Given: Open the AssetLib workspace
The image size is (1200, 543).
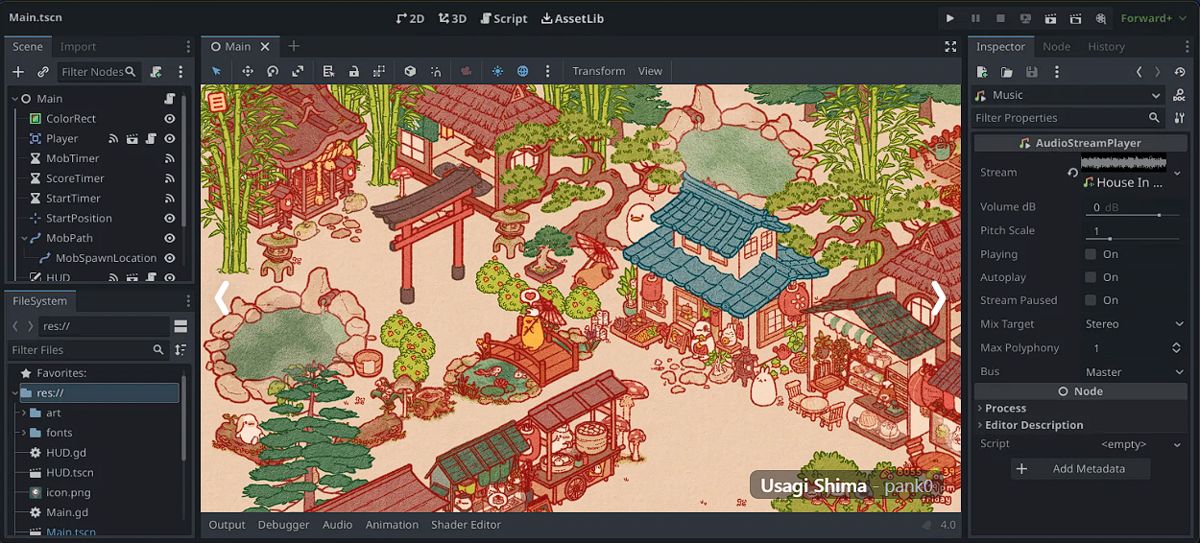Looking at the screenshot, I should click(x=572, y=18).
